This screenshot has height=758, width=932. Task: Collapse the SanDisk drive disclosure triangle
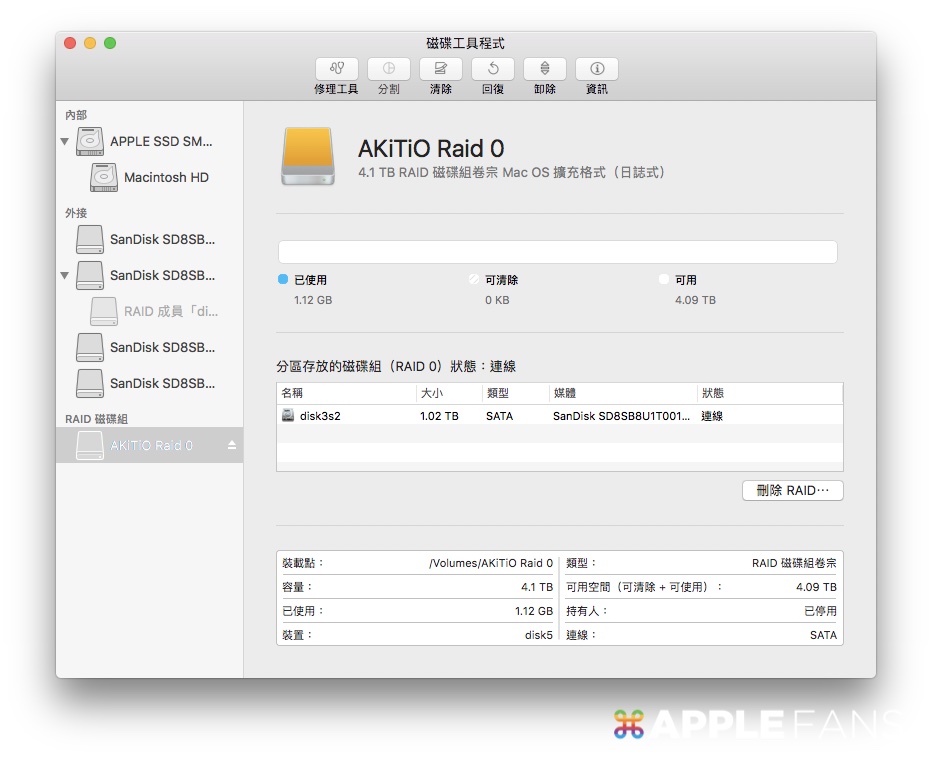click(65, 275)
